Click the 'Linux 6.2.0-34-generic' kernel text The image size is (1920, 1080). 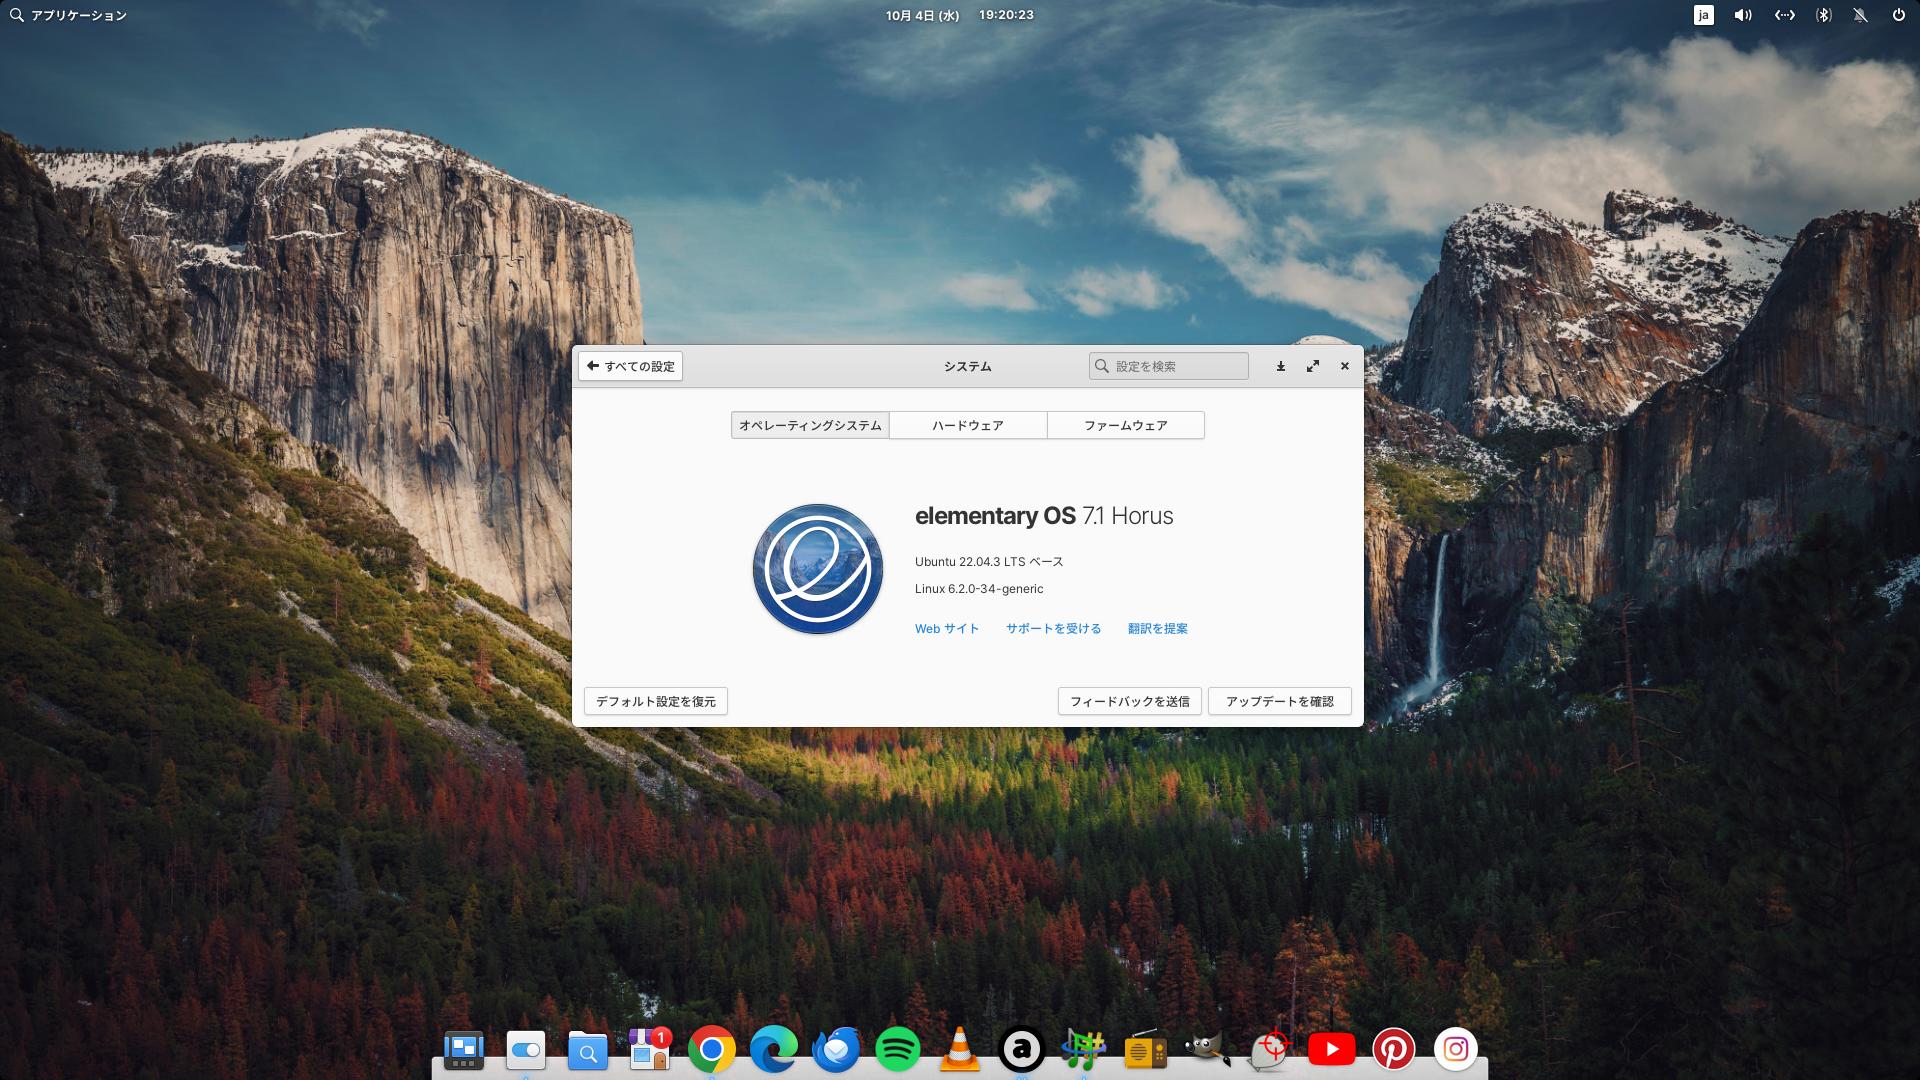tap(979, 589)
